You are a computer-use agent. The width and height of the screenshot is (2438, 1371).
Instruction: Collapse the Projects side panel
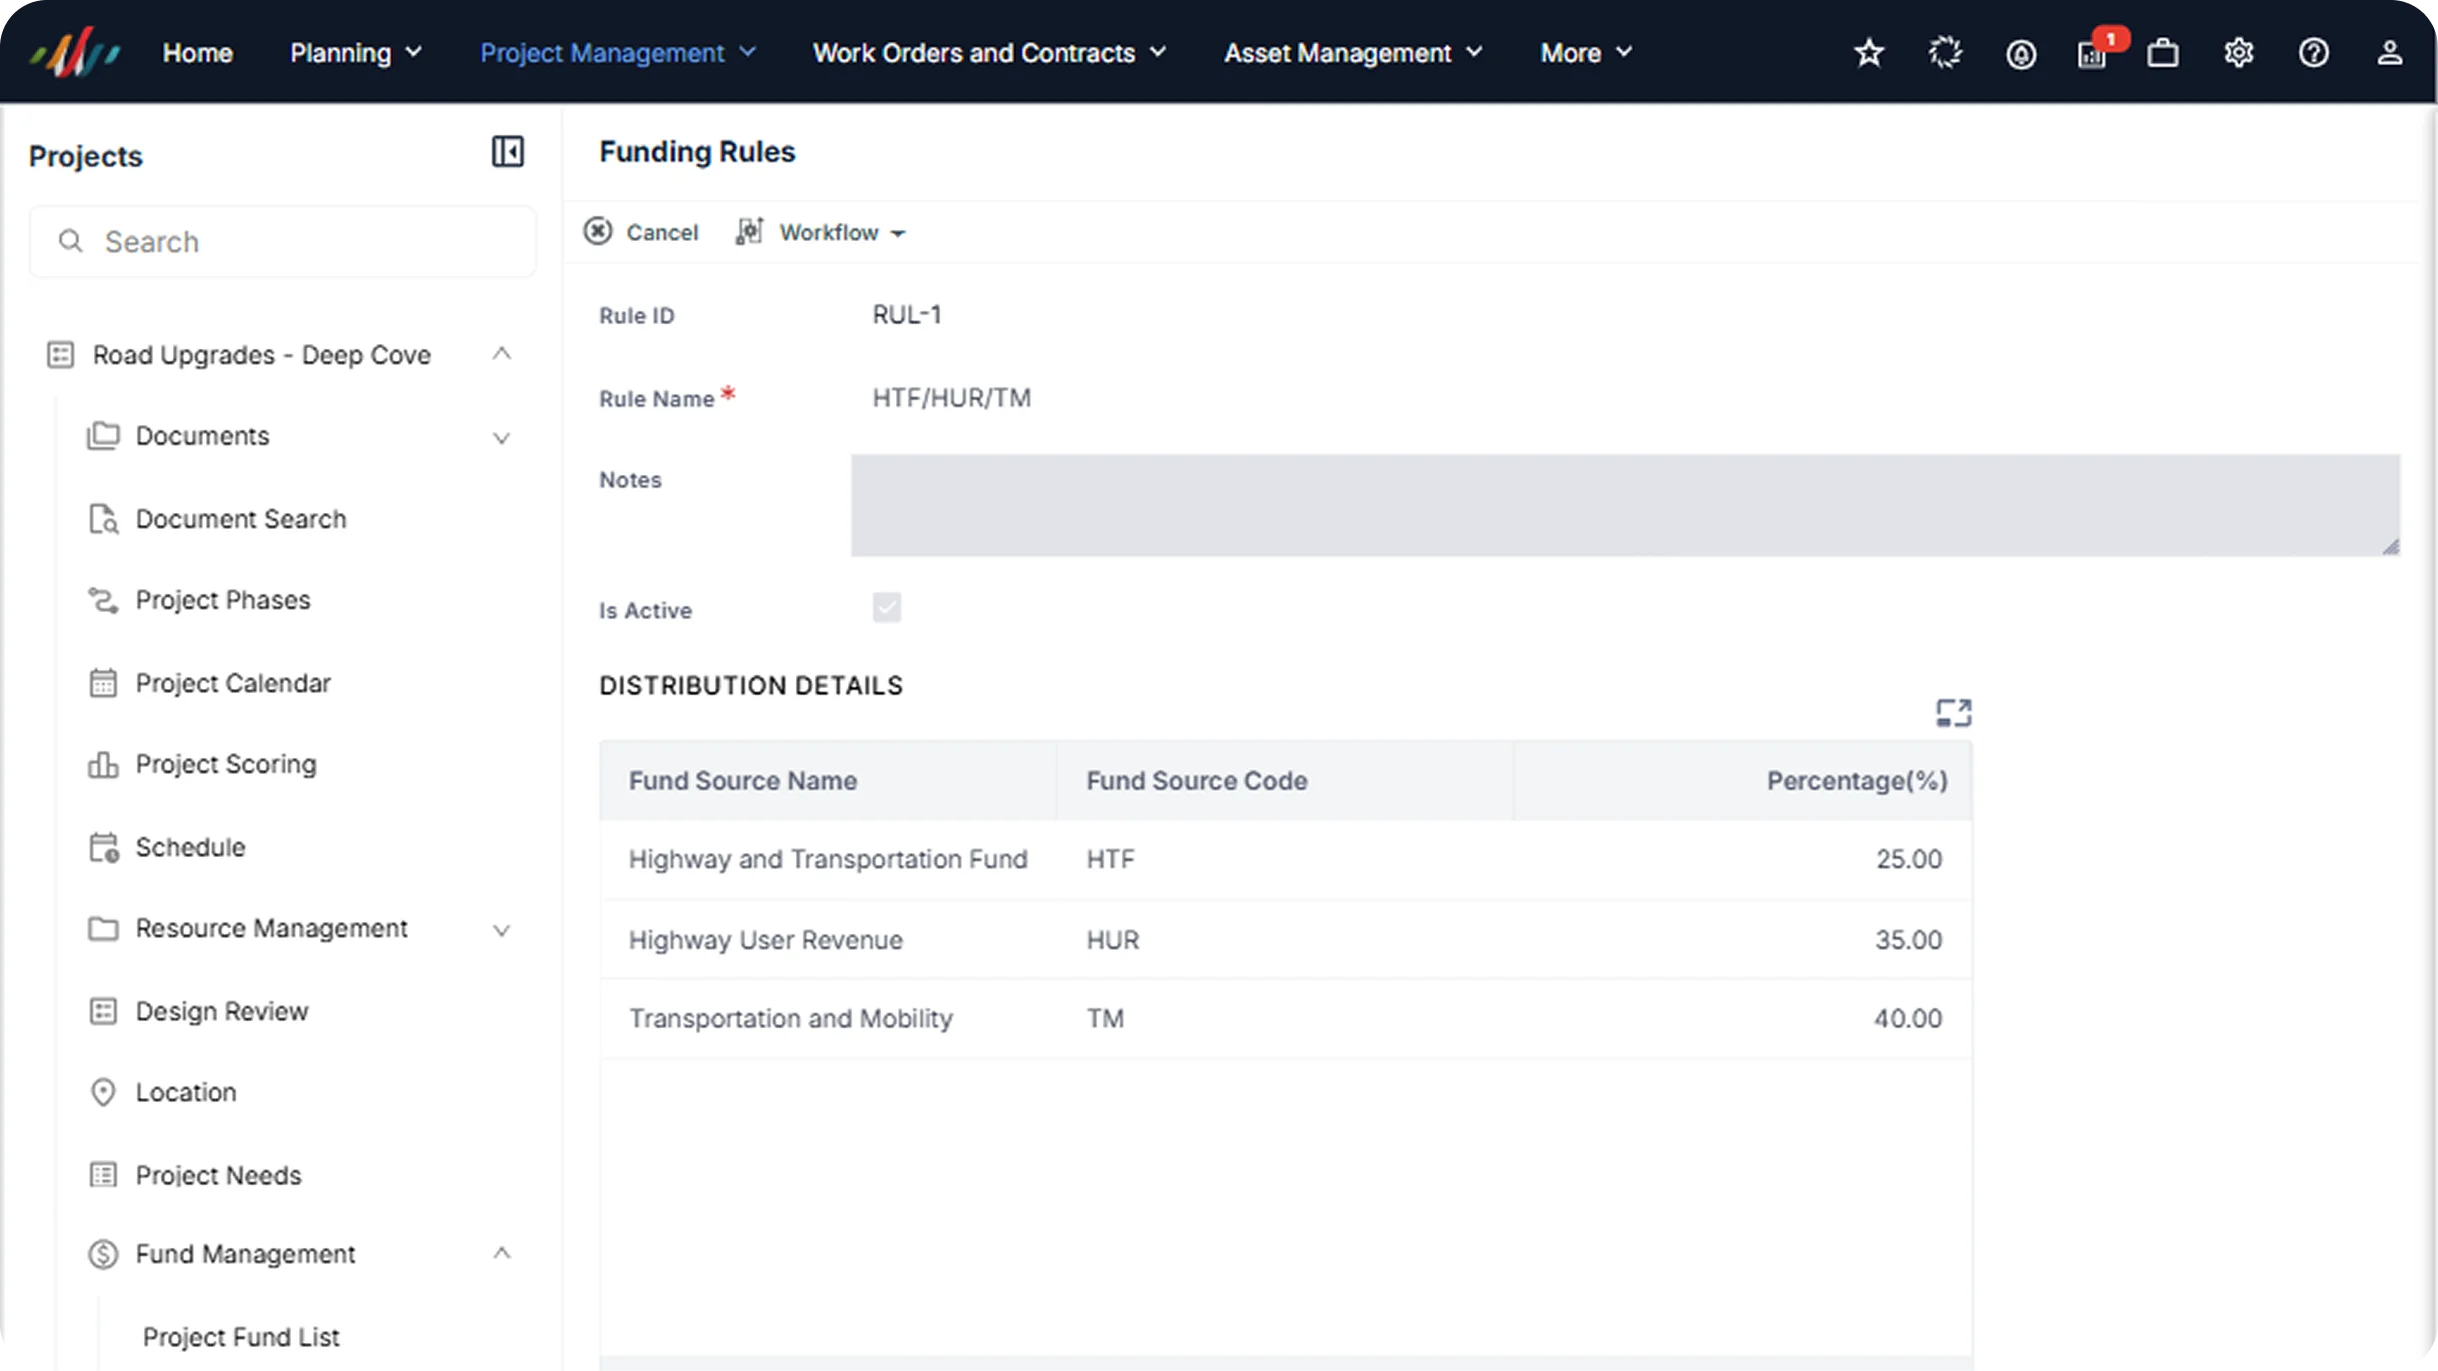507,152
